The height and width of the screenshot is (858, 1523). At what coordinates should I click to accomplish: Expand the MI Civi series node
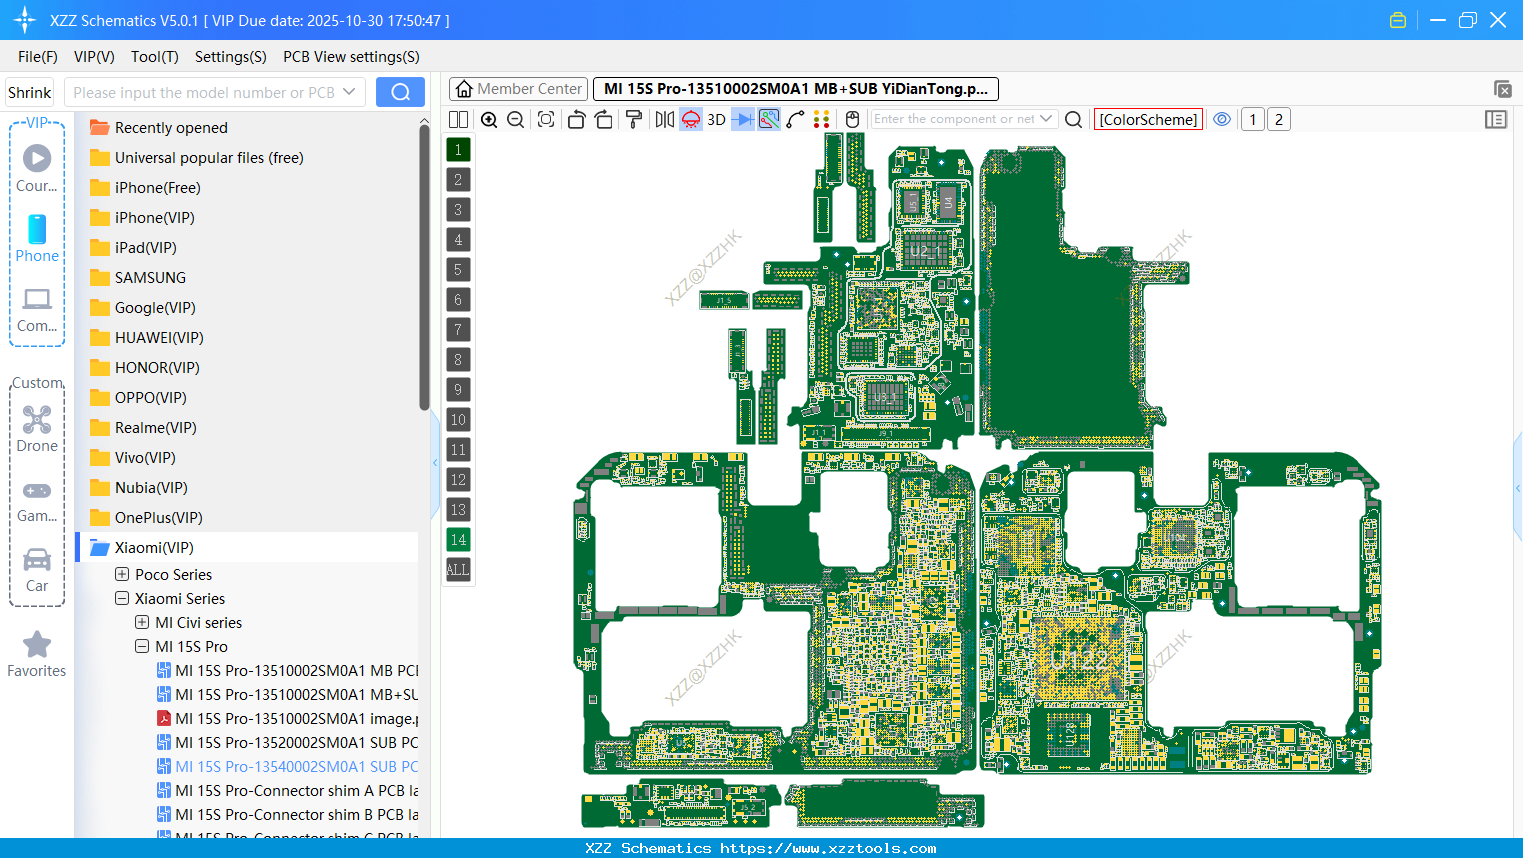[x=142, y=622]
